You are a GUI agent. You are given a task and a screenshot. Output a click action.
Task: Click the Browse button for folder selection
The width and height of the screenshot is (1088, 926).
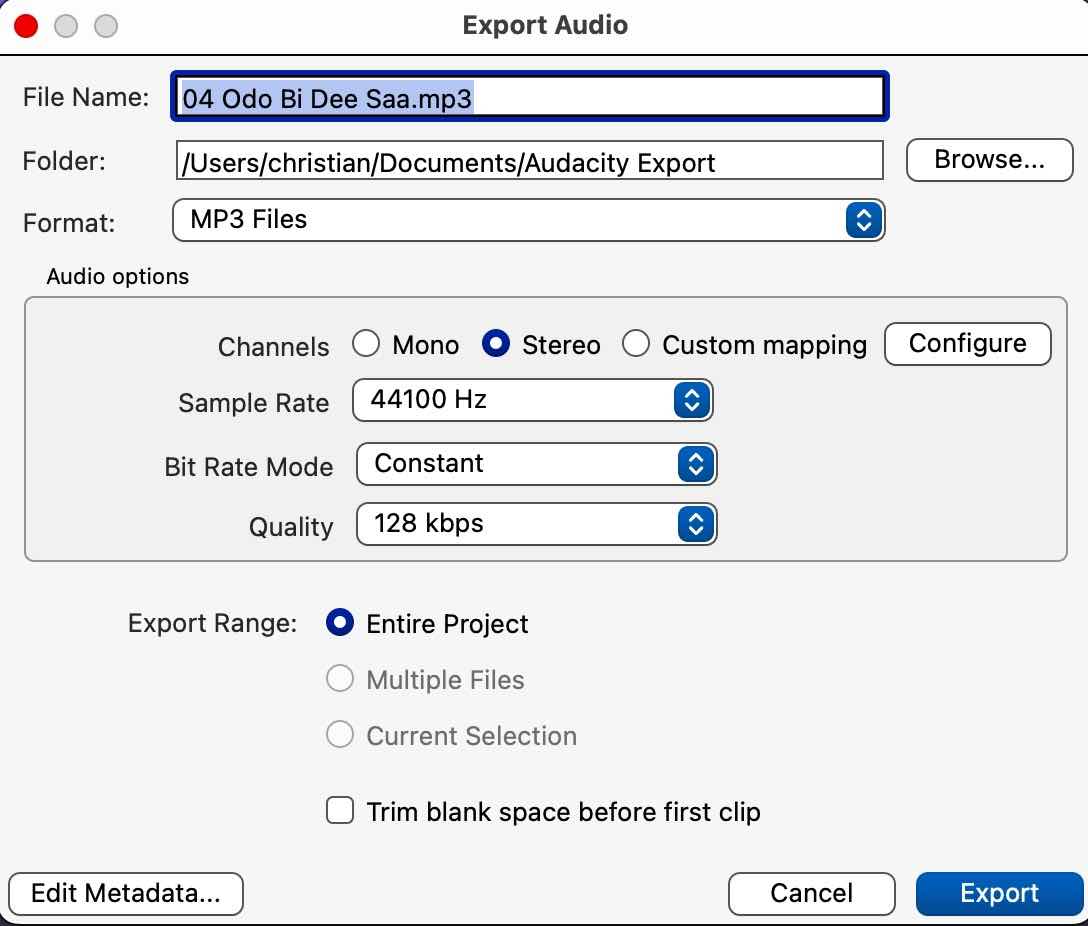pyautogui.click(x=988, y=159)
